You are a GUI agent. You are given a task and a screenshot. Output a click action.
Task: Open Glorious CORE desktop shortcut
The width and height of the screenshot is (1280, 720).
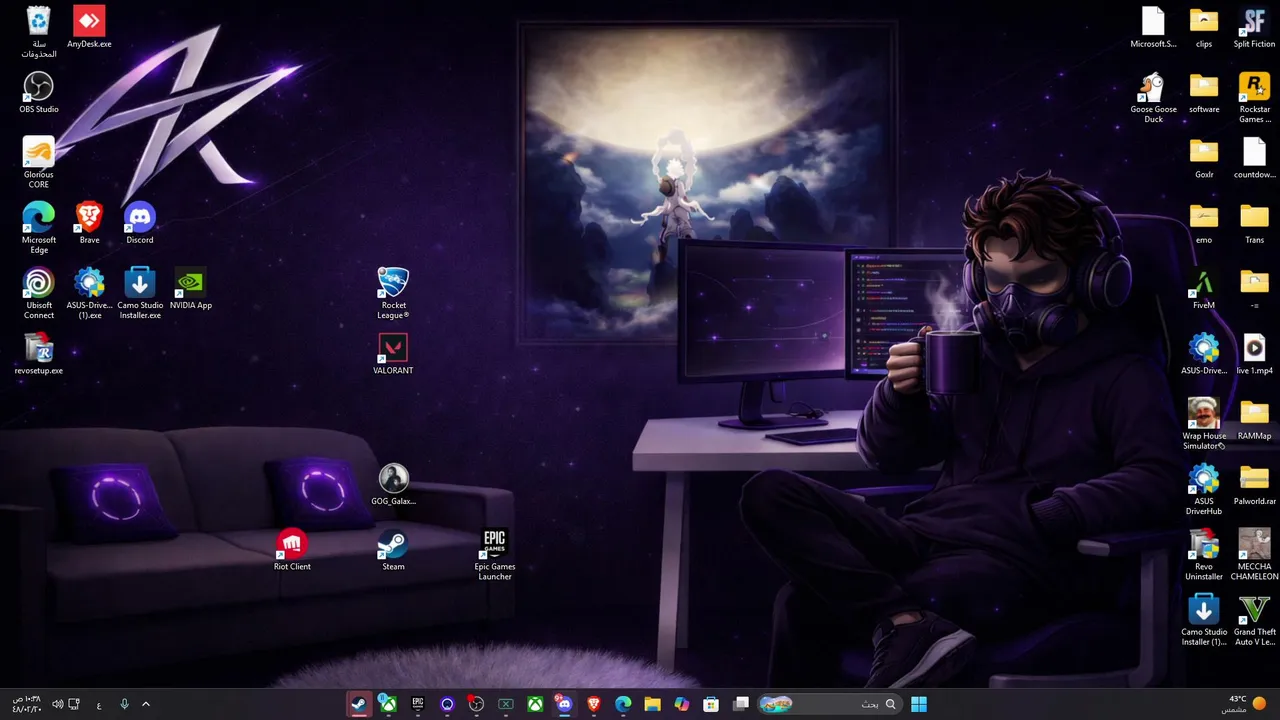pos(38,163)
